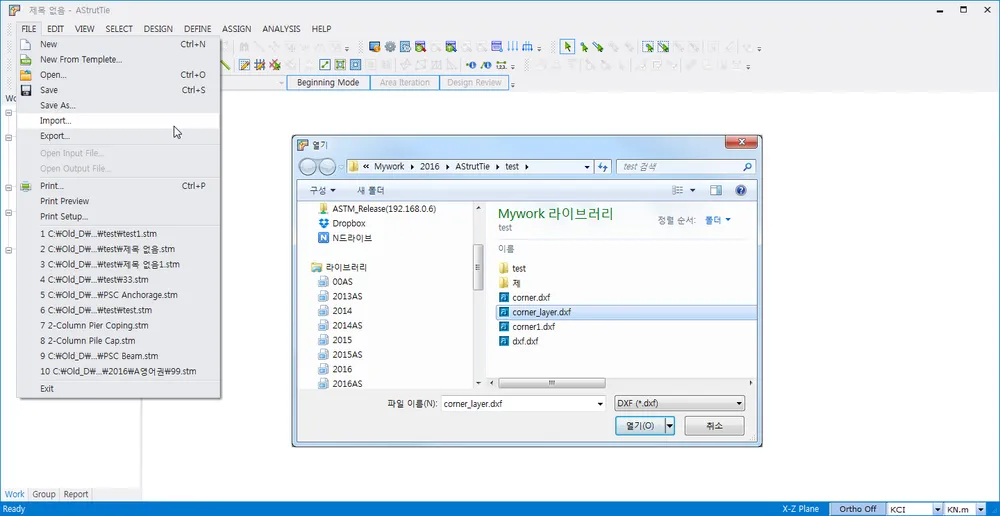This screenshot has height=516, width=1000.
Task: Activate Beginning Mode
Action: pos(328,82)
